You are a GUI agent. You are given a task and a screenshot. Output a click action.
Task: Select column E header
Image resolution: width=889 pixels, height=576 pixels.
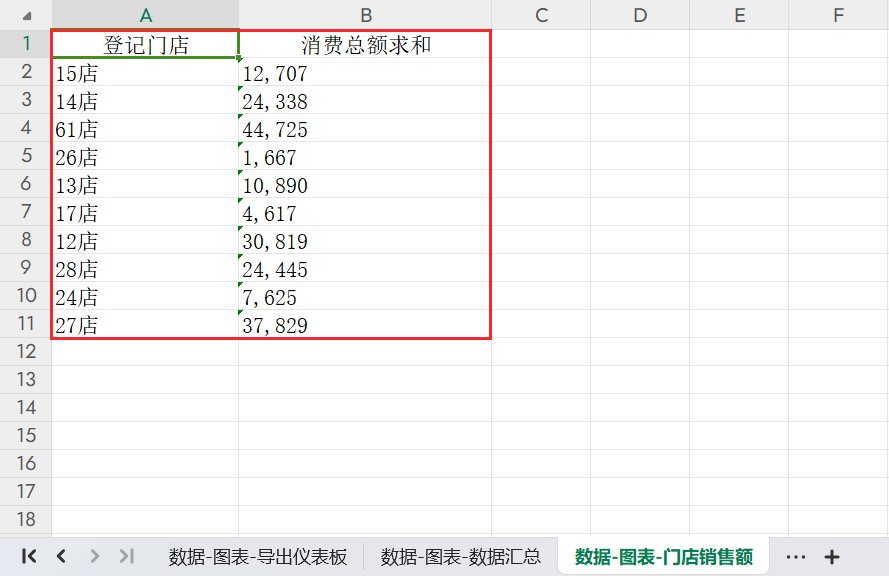coord(739,15)
